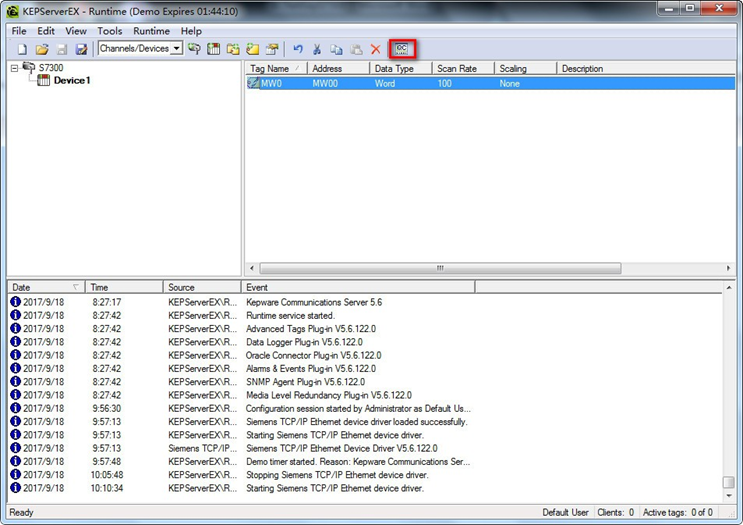This screenshot has width=743, height=525.
Task: Click the tag list scroll left arrow
Action: [x=252, y=268]
